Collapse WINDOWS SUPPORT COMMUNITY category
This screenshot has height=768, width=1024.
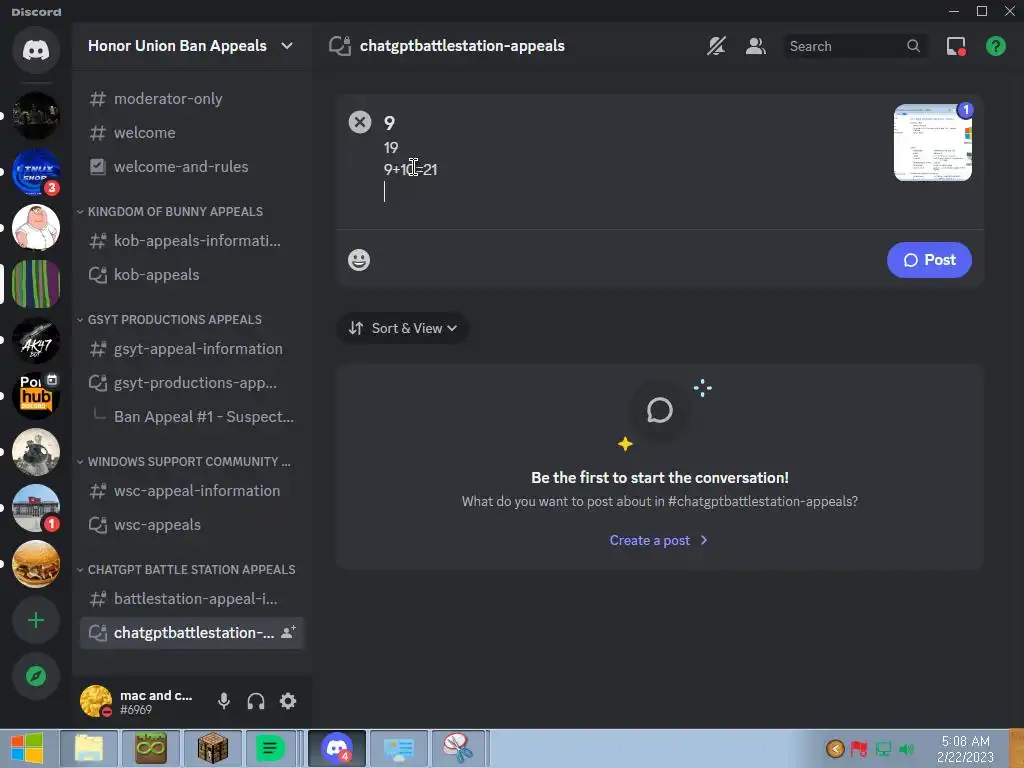(184, 462)
